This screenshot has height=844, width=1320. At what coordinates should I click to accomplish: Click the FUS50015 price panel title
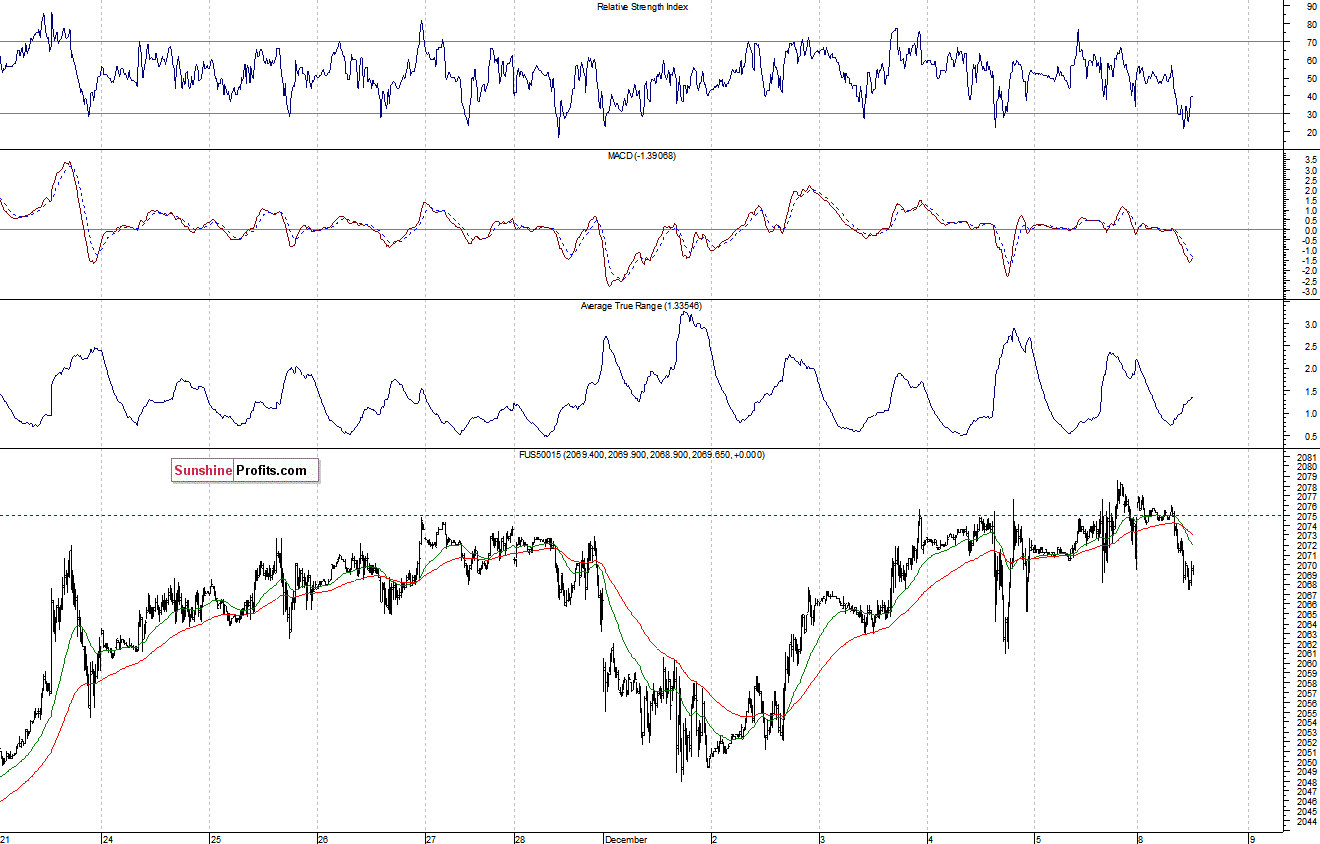pyautogui.click(x=643, y=454)
